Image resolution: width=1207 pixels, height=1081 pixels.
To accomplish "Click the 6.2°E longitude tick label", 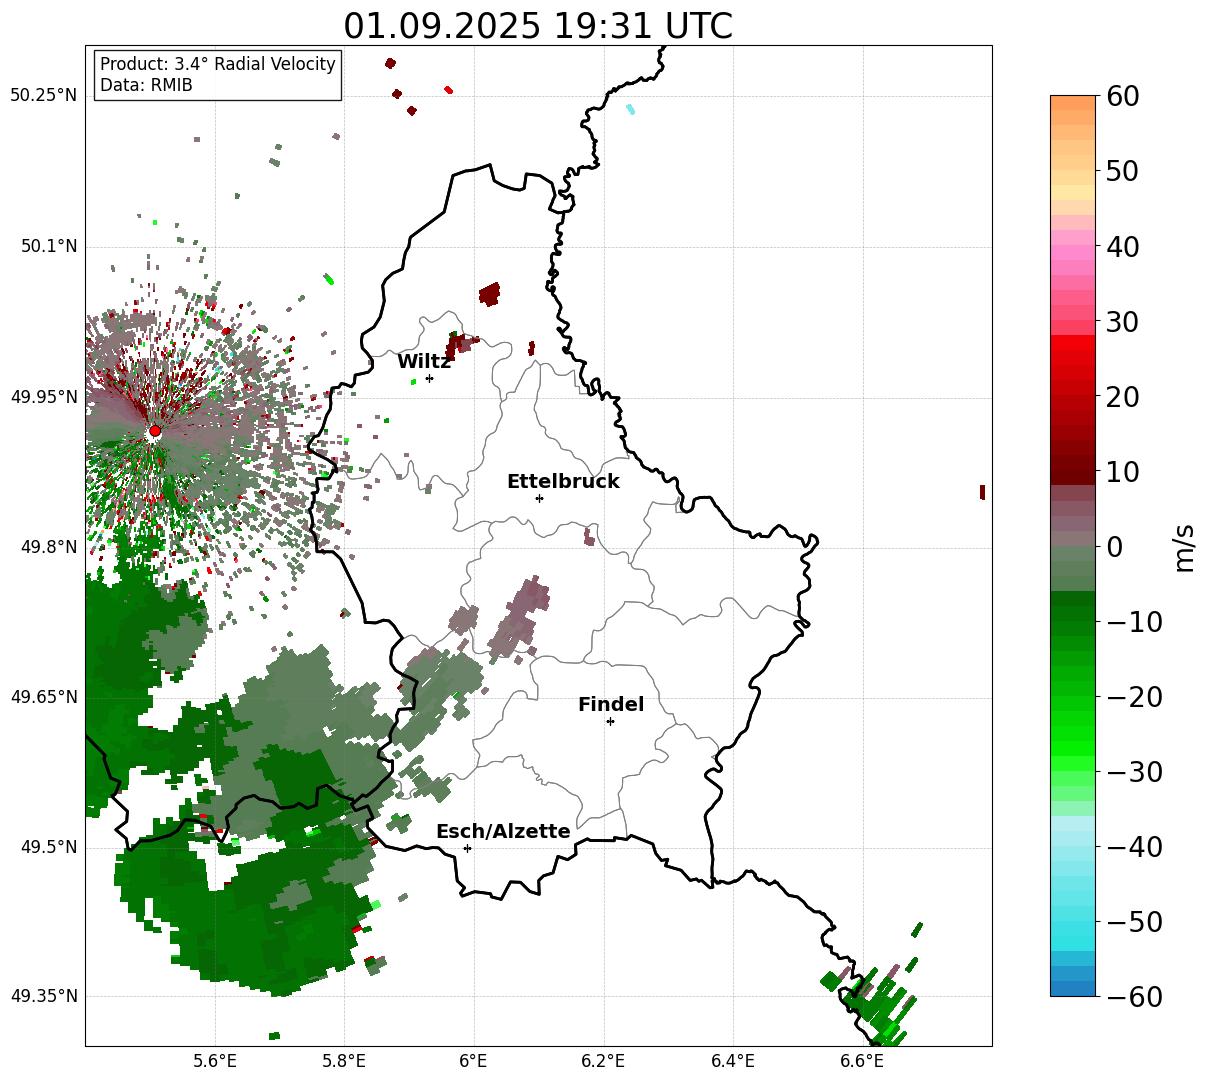I will point(604,1061).
